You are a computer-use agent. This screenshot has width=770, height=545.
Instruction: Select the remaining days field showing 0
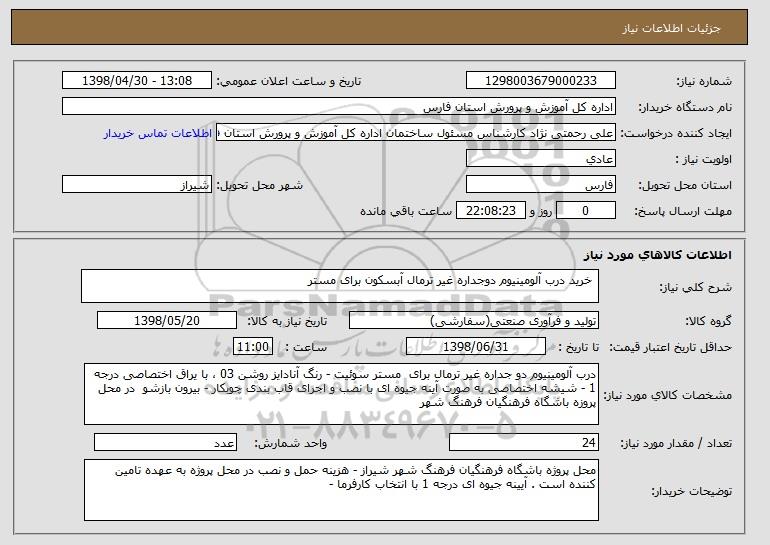(585, 211)
